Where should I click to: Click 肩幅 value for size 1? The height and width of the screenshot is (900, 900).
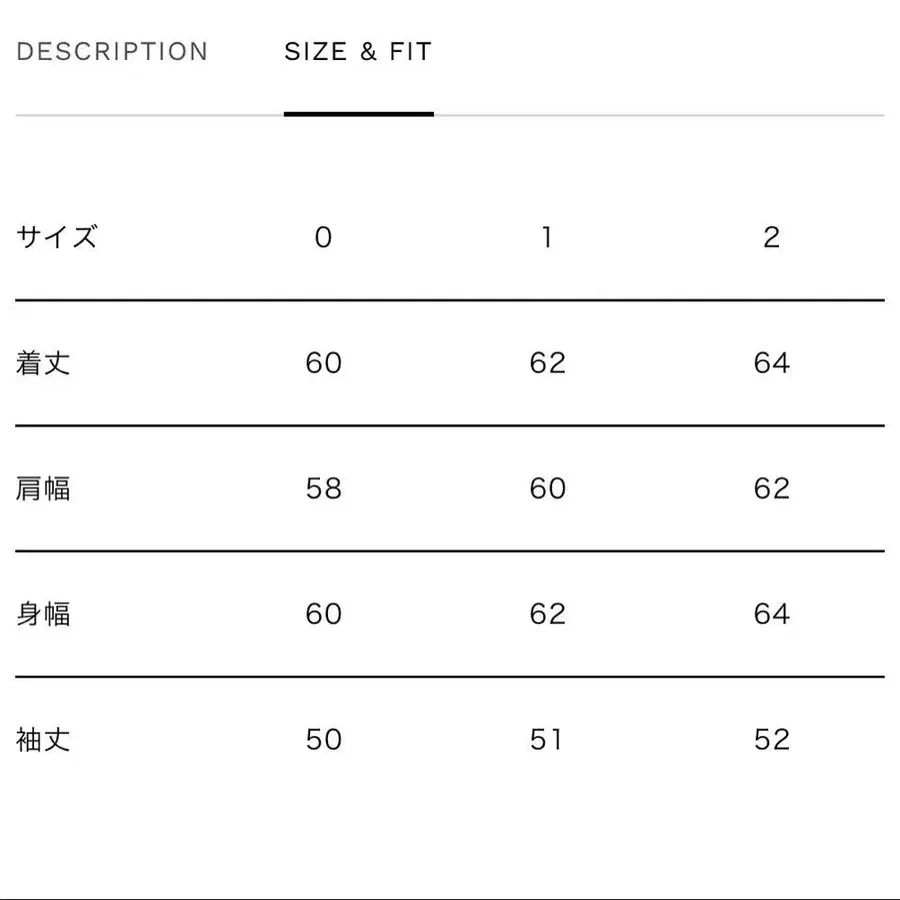click(547, 489)
